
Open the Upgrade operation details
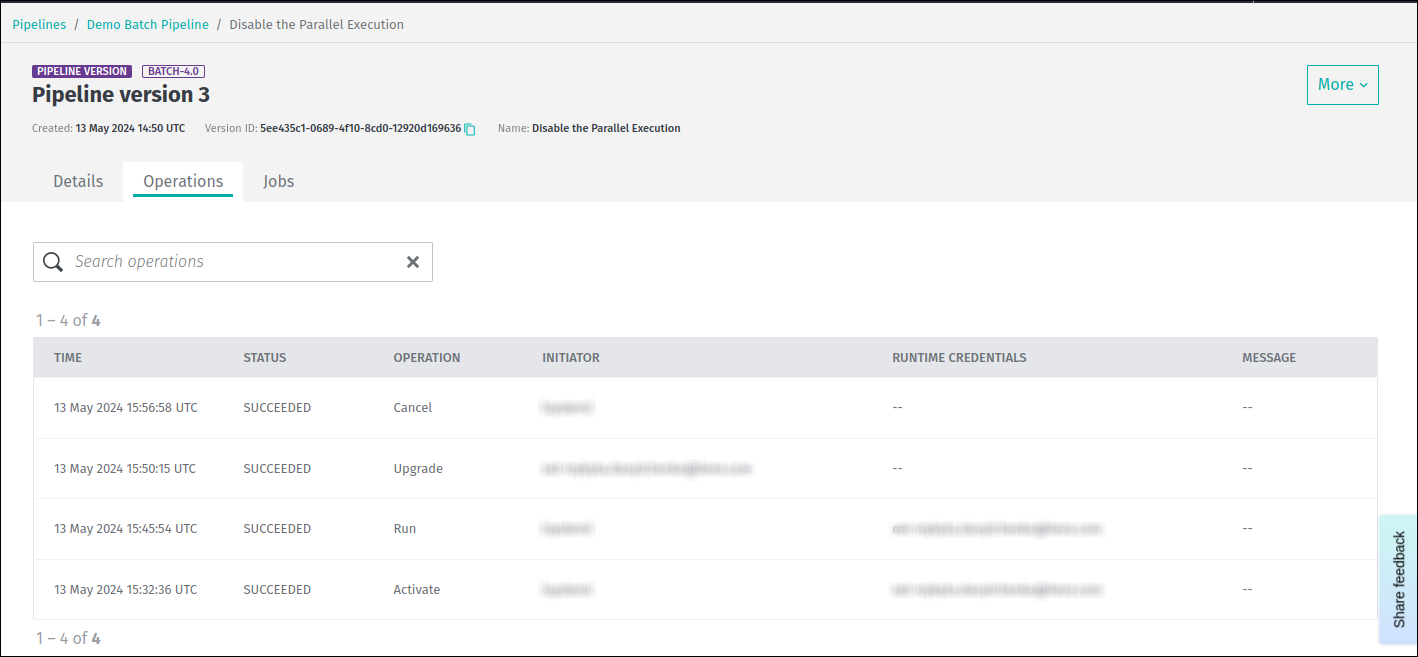coord(418,468)
